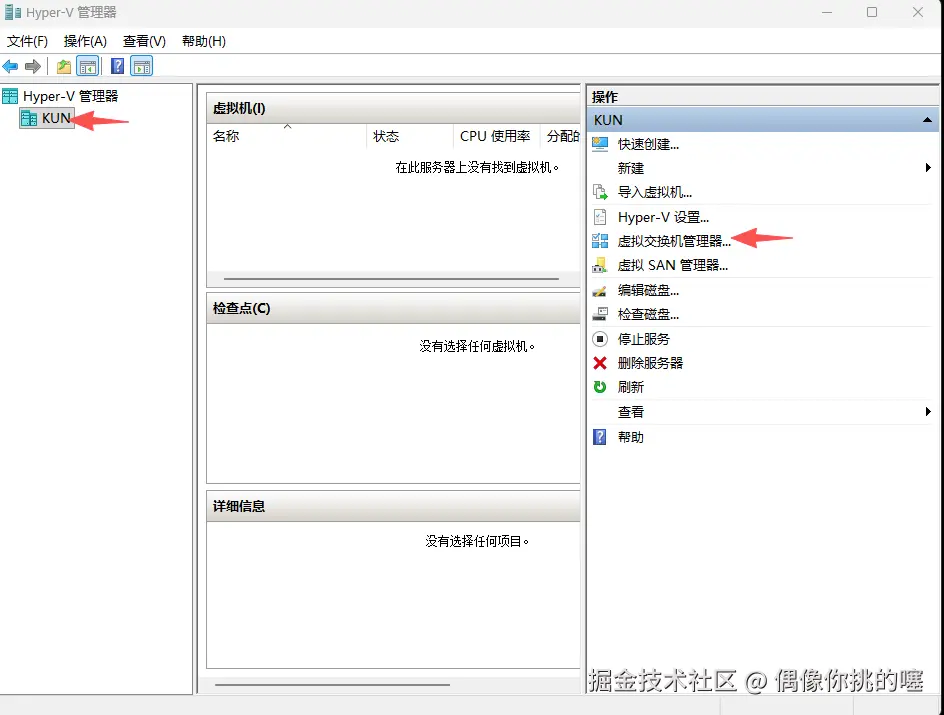
Task: Open the 文件(F) menu
Action: pos(27,41)
